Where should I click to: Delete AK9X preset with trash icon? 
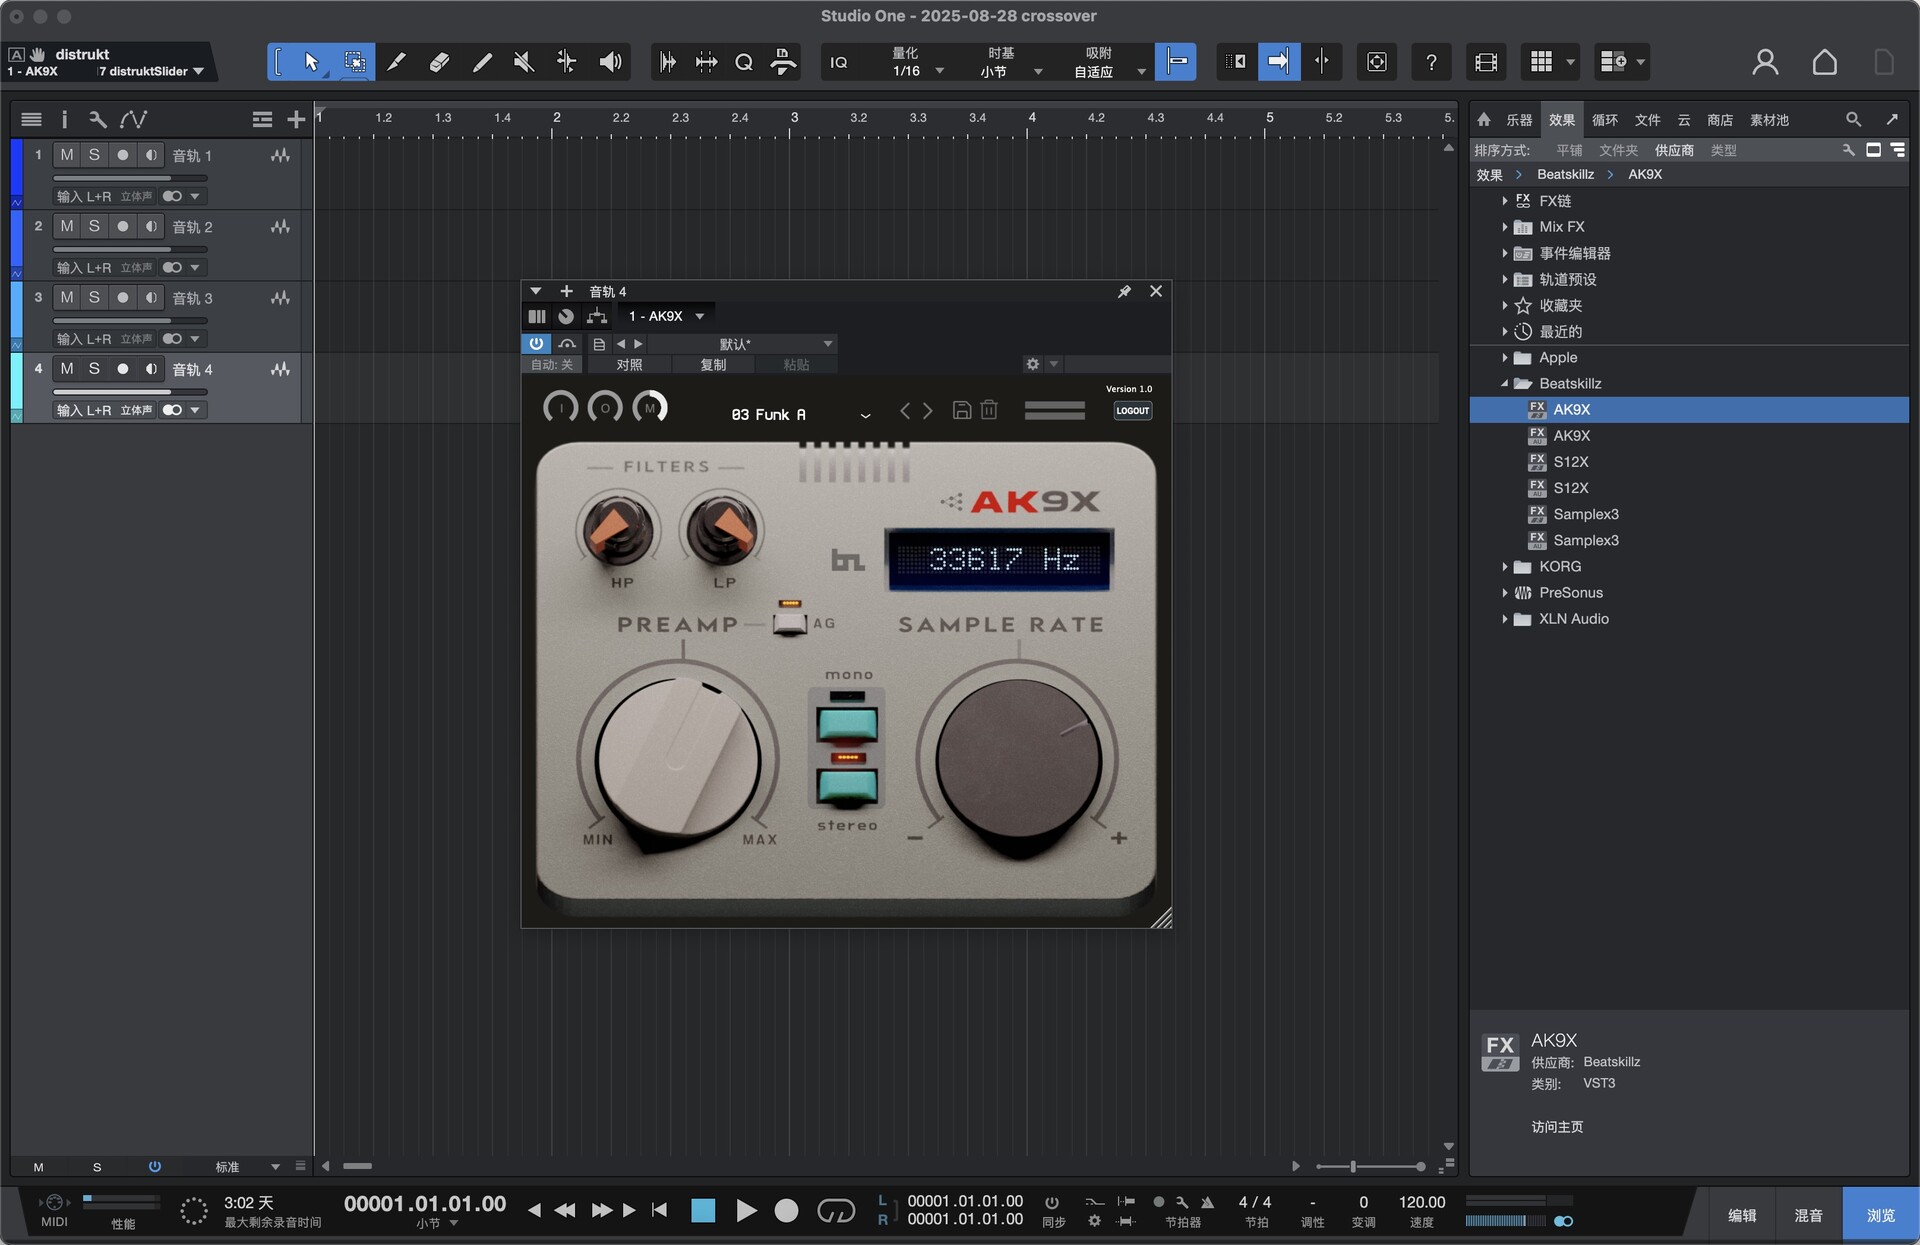(989, 410)
